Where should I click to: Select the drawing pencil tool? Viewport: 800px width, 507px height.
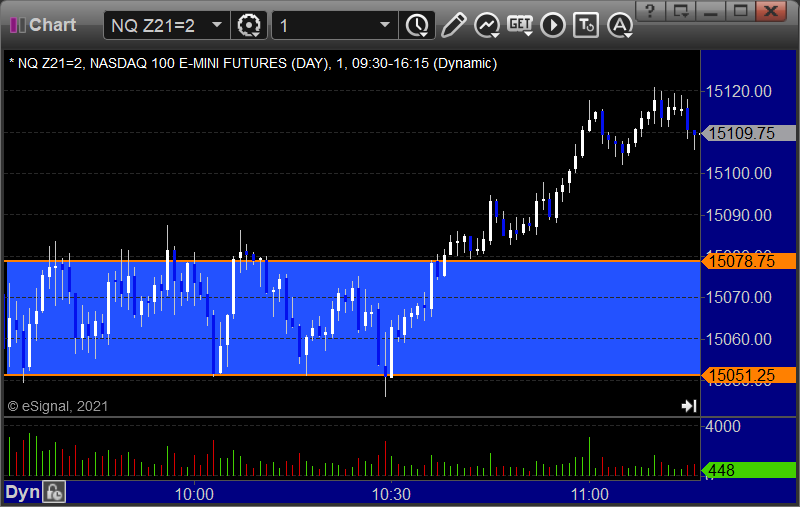pyautogui.click(x=453, y=25)
